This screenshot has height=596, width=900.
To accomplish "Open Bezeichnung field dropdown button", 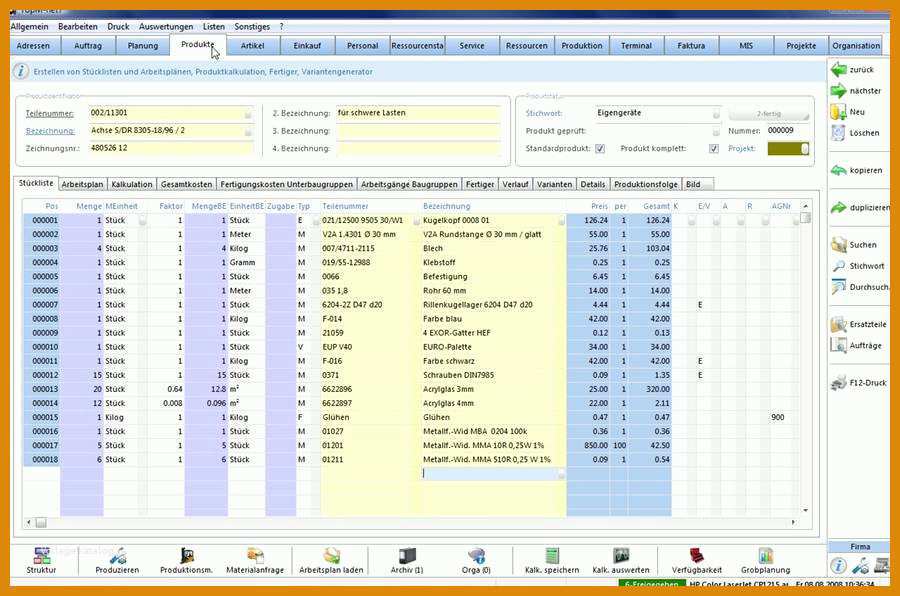I will click(248, 131).
